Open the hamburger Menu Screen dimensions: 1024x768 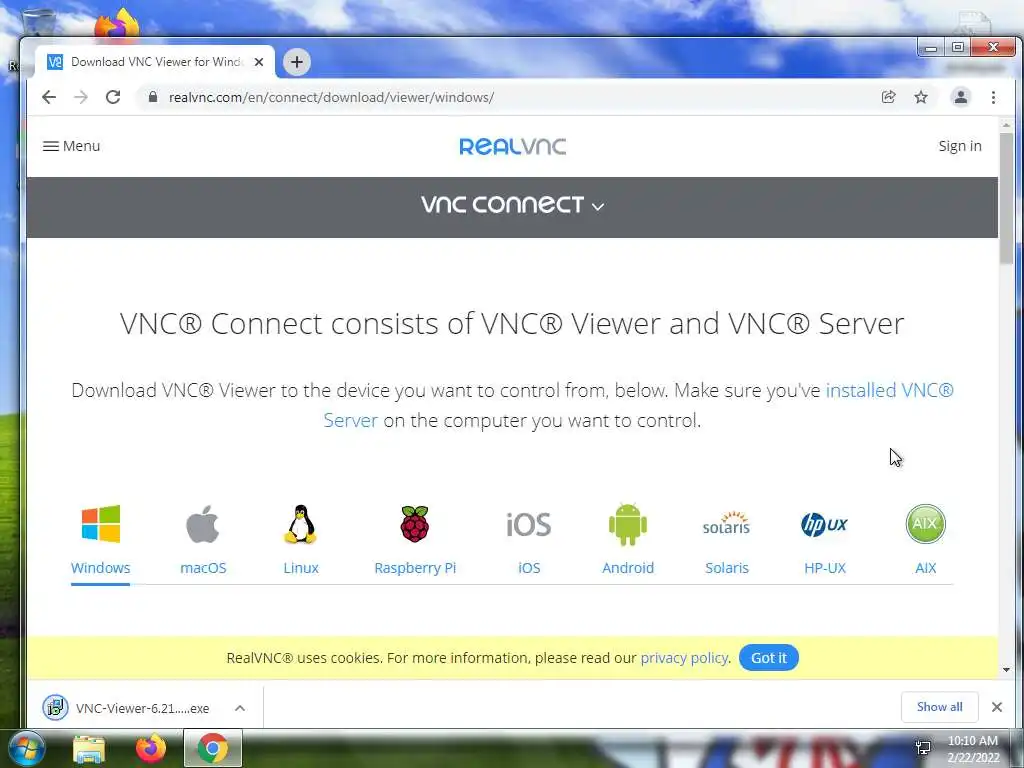click(71, 146)
